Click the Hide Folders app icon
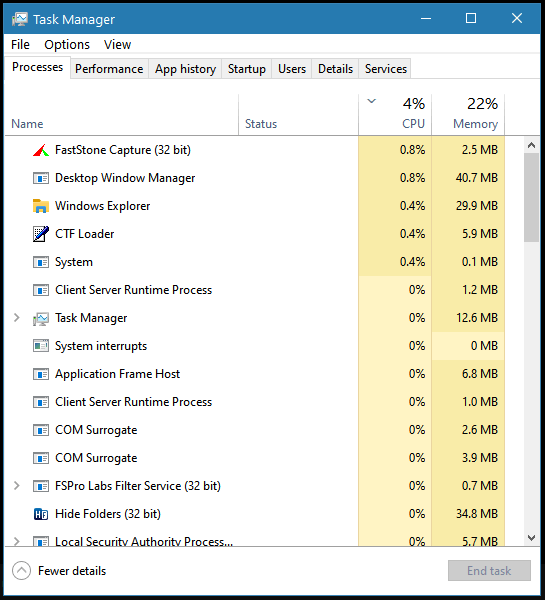This screenshot has width=545, height=600. pyautogui.click(x=41, y=514)
